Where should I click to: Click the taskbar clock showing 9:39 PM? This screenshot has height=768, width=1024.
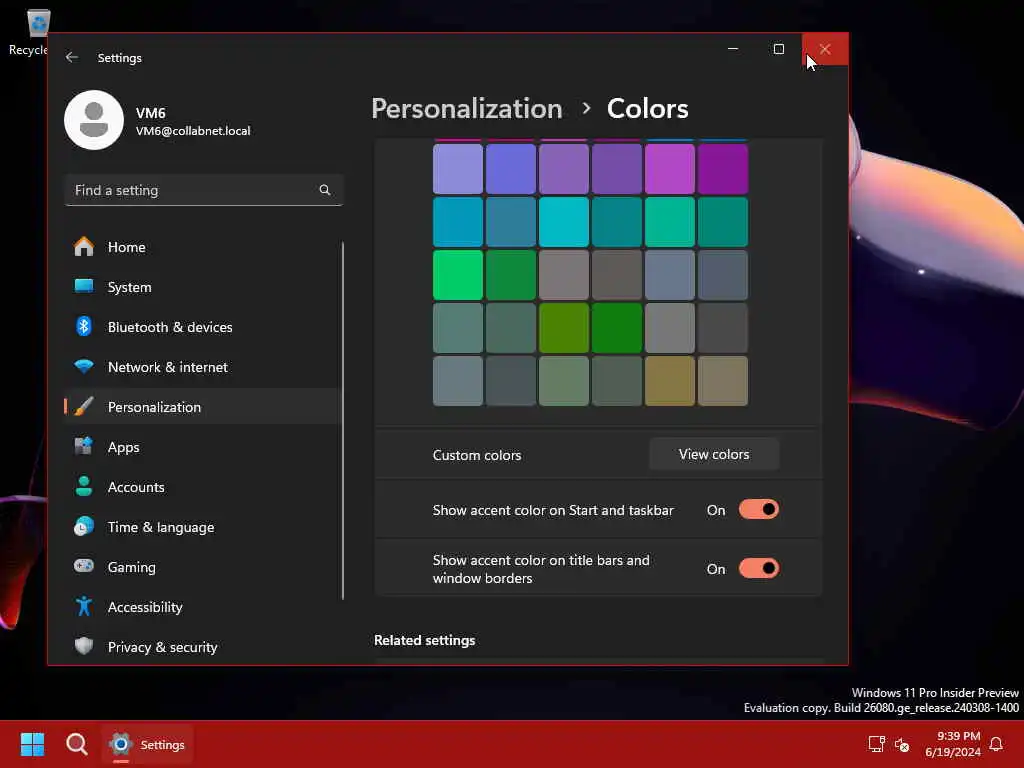point(953,744)
